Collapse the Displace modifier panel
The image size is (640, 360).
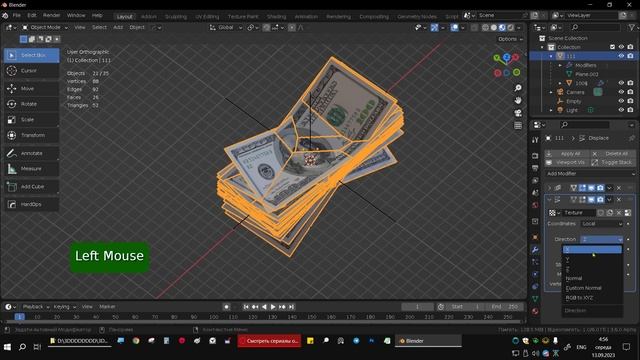point(549,200)
